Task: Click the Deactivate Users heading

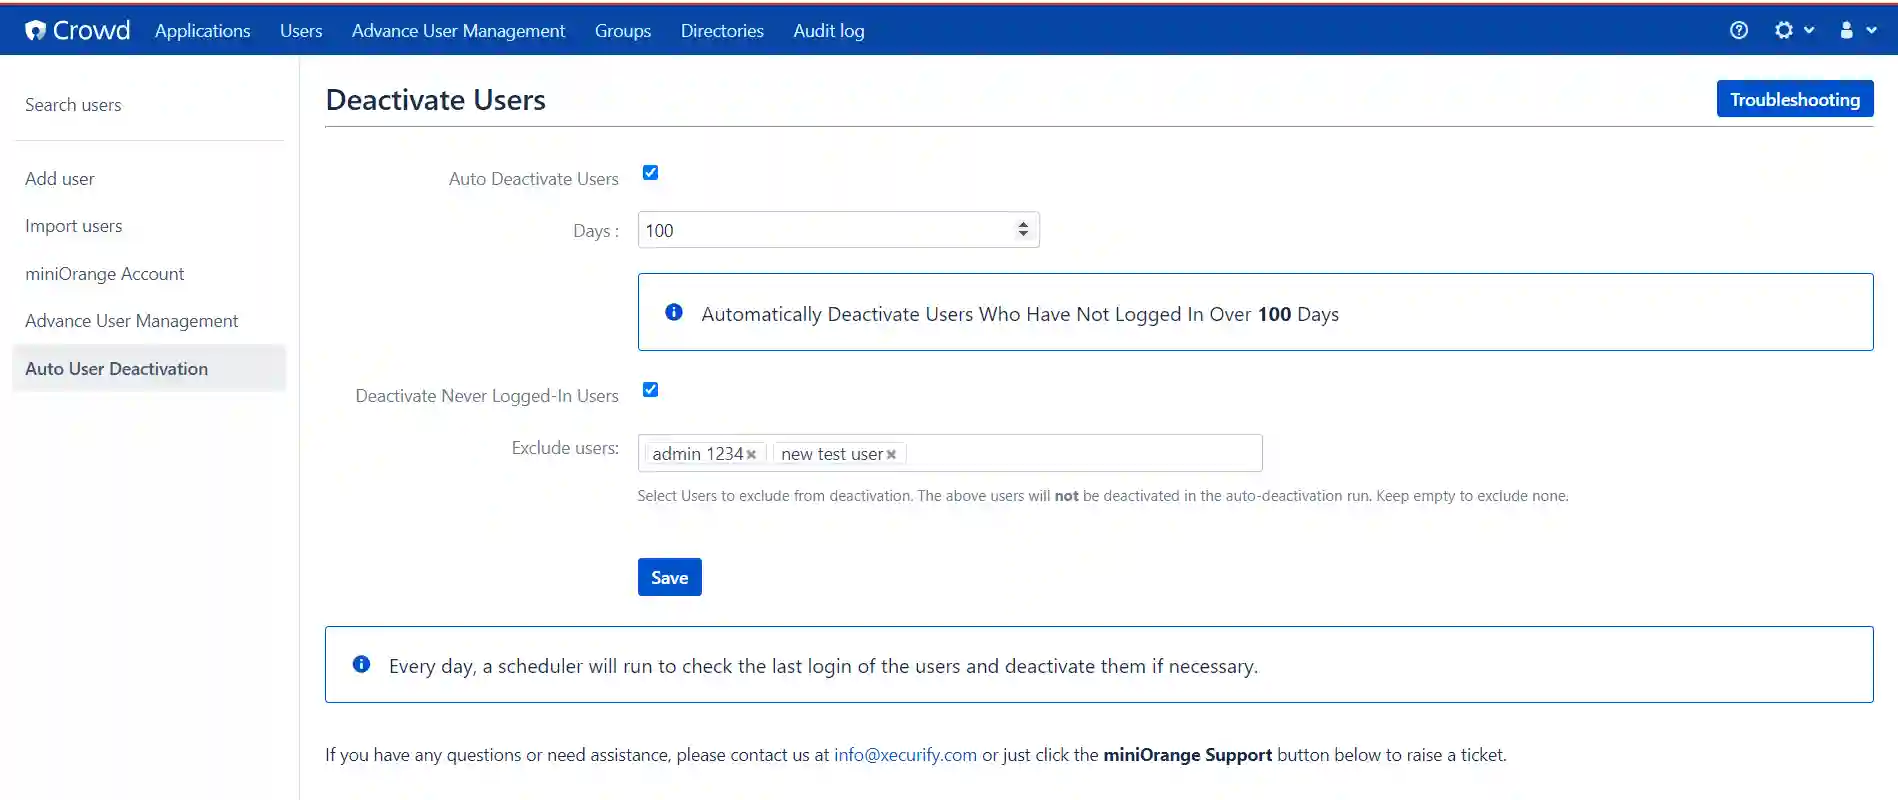Action: [436, 100]
